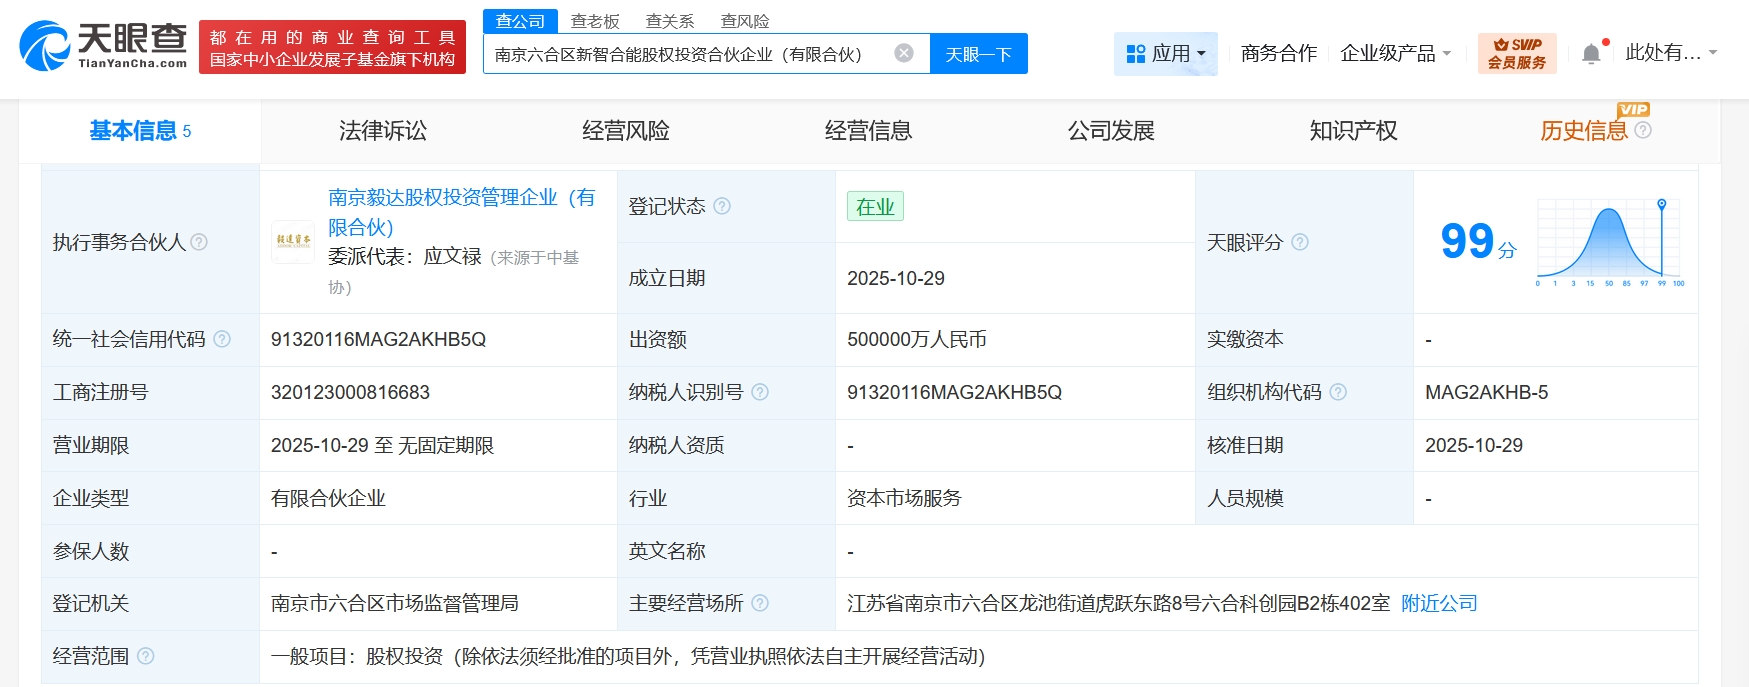Clear the search box text
This screenshot has height=687, width=1749.
[903, 53]
